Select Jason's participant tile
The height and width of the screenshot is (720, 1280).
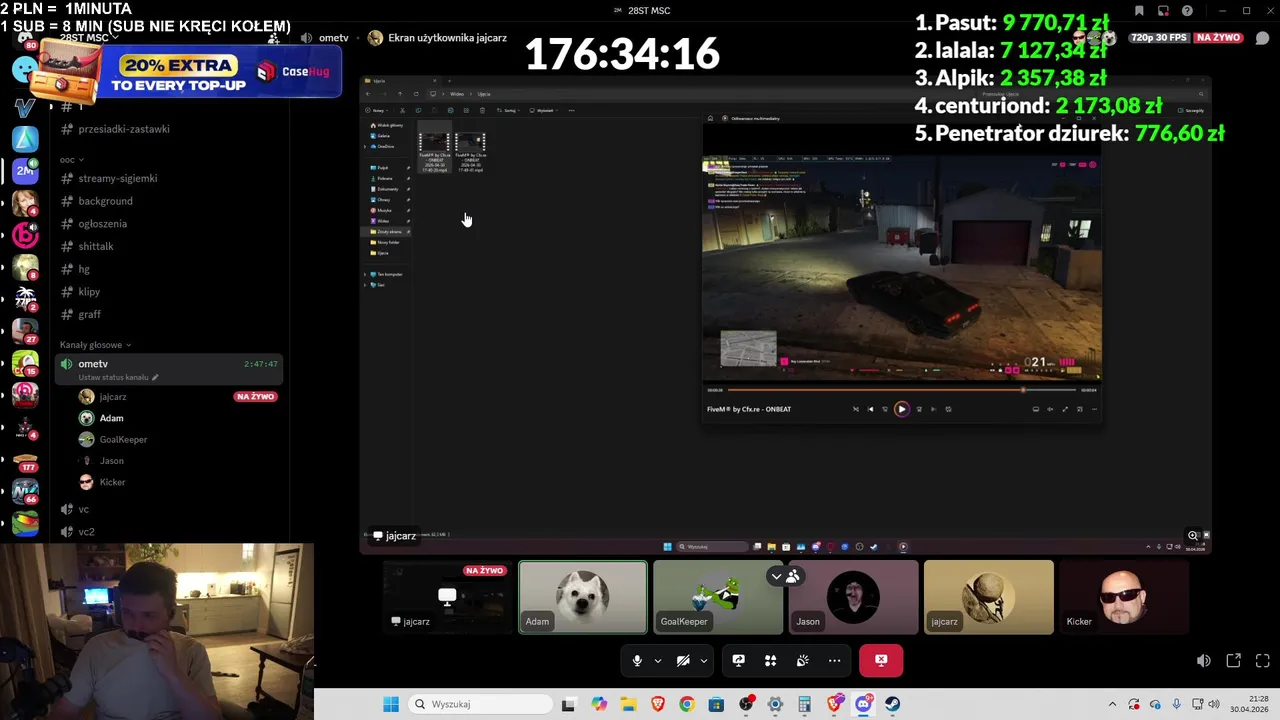tap(853, 597)
